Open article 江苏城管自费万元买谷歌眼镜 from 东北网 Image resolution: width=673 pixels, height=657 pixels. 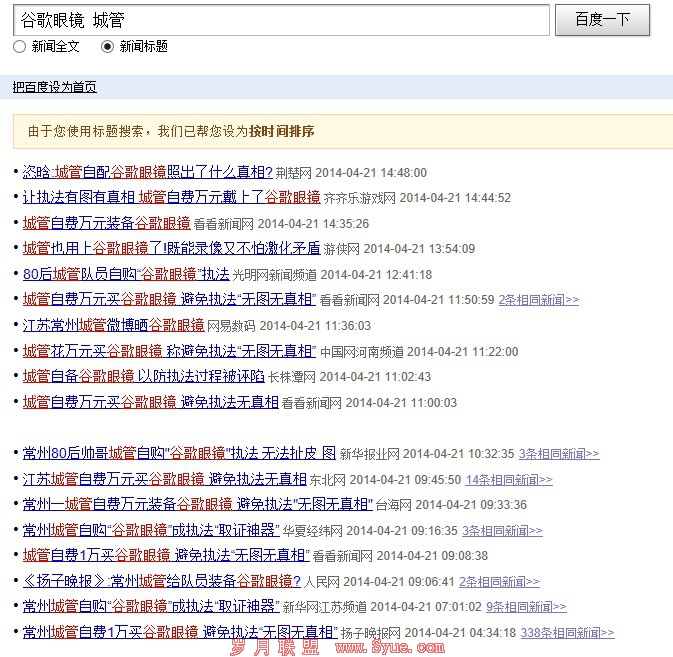coord(165,479)
